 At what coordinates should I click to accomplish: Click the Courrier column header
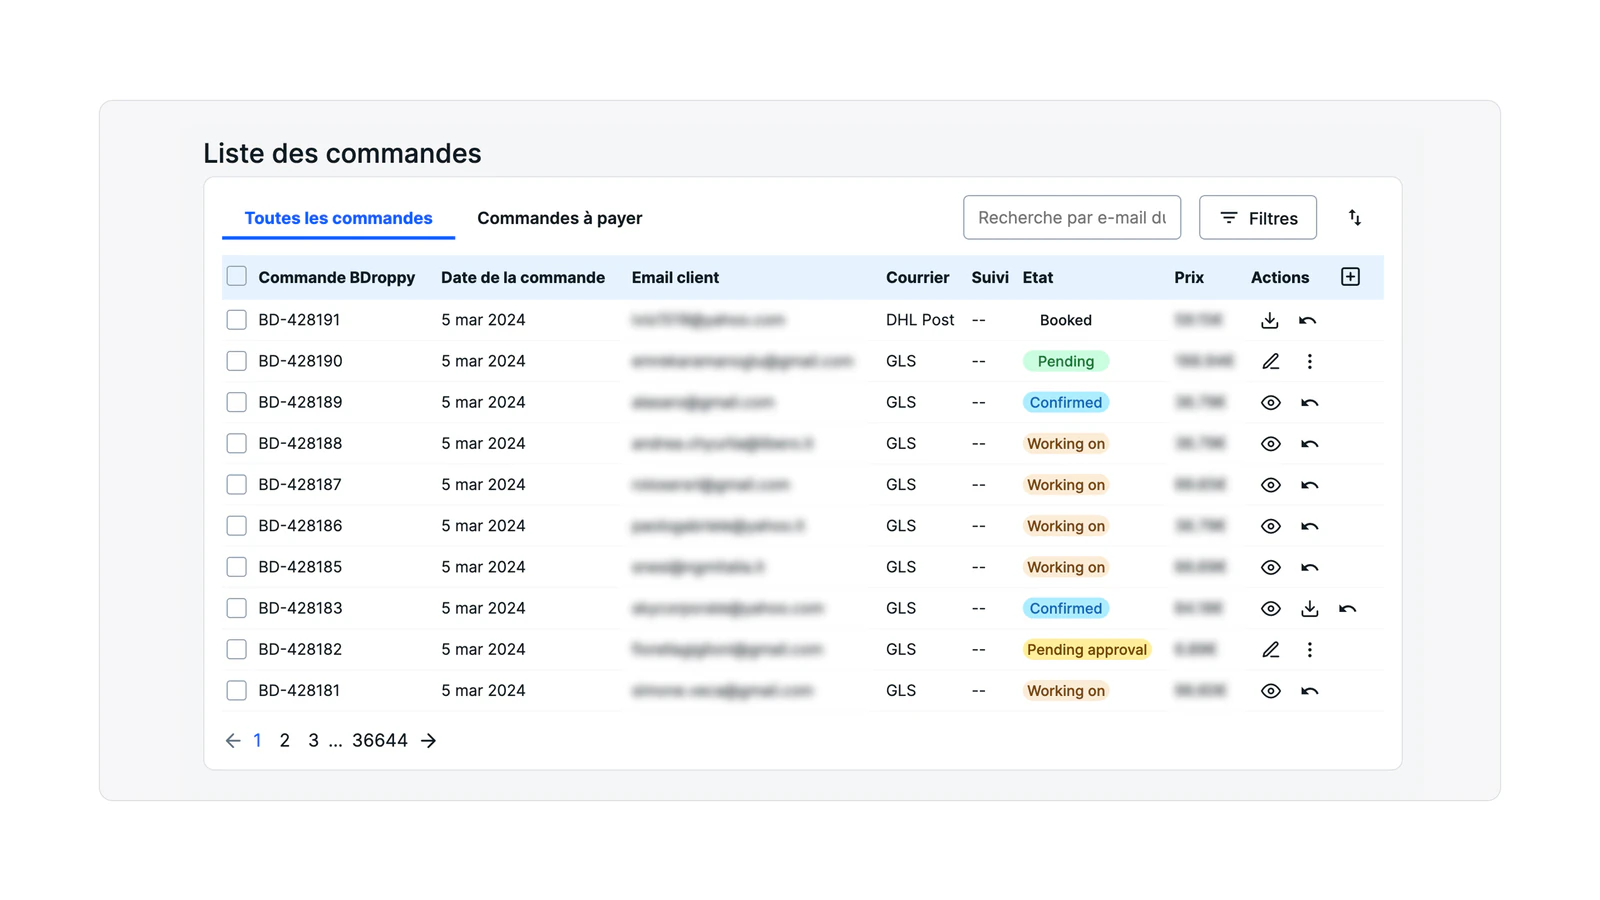917,277
